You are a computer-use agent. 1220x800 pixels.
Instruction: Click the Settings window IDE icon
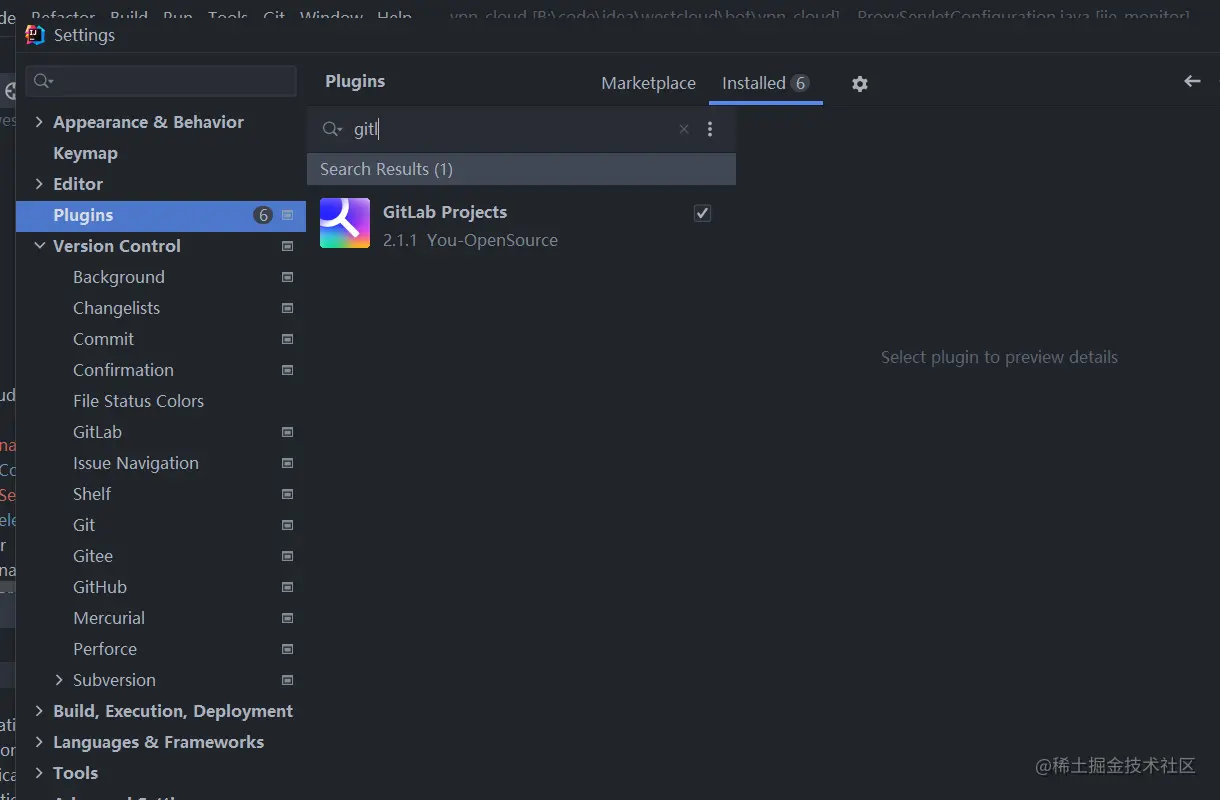pyautogui.click(x=33, y=34)
